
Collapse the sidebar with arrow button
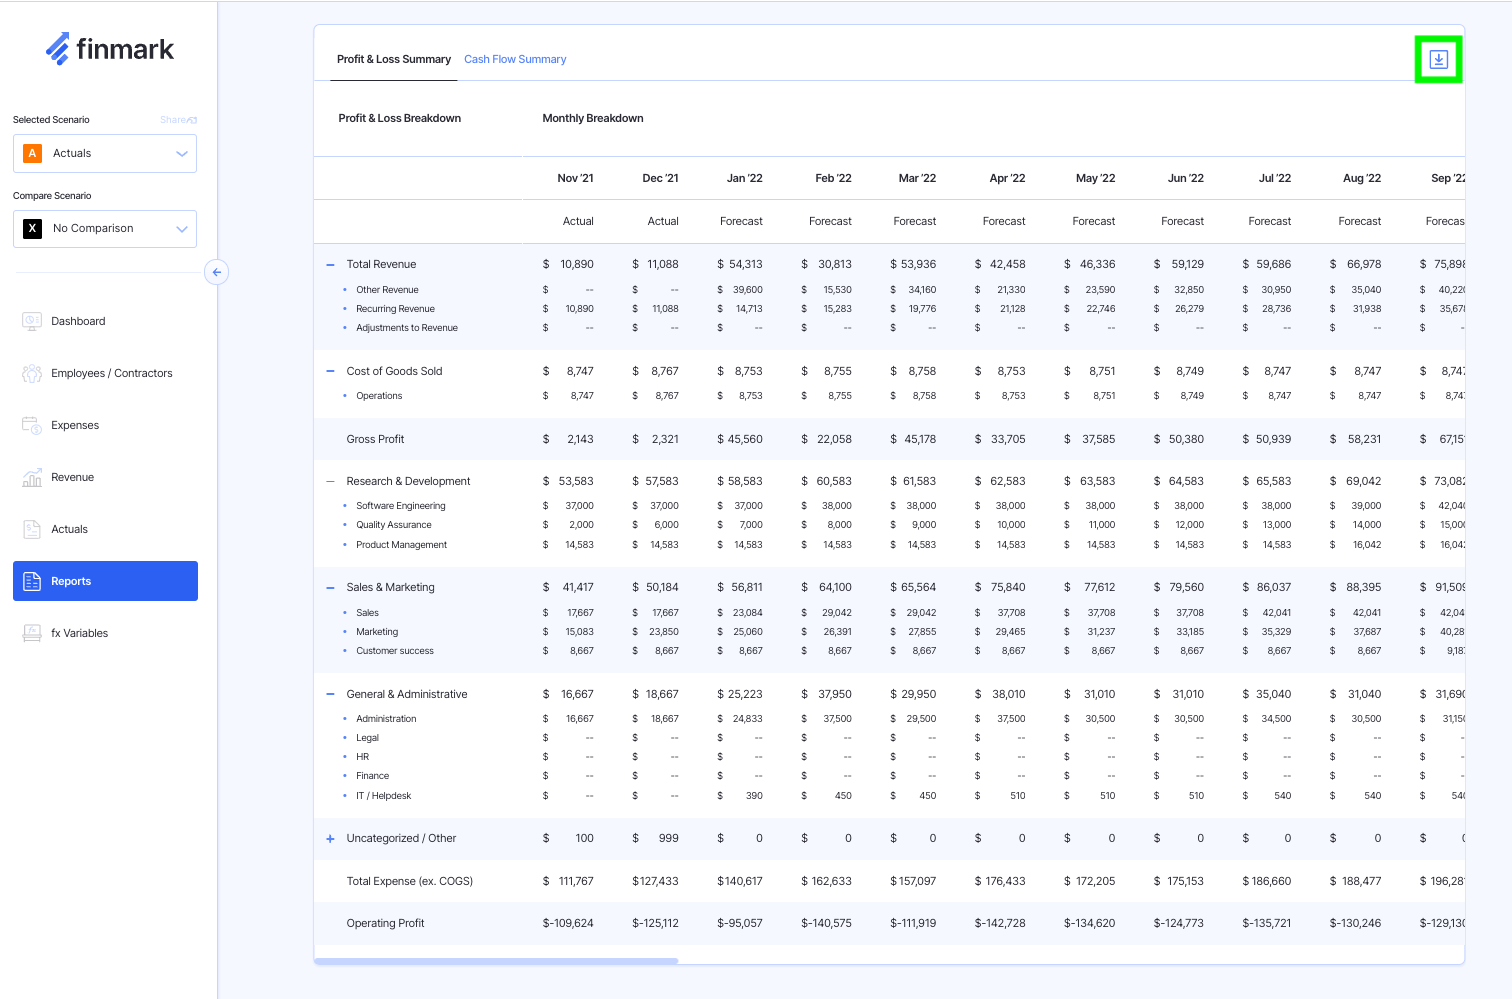click(216, 272)
